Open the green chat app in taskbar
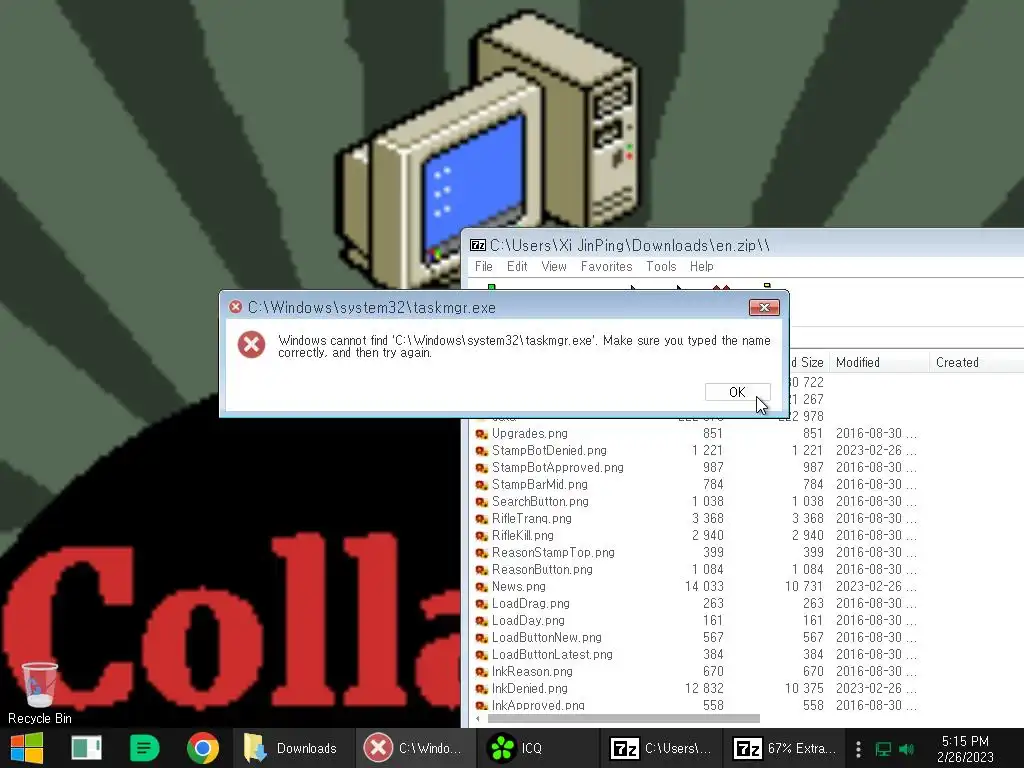This screenshot has width=1024, height=768. [144, 748]
